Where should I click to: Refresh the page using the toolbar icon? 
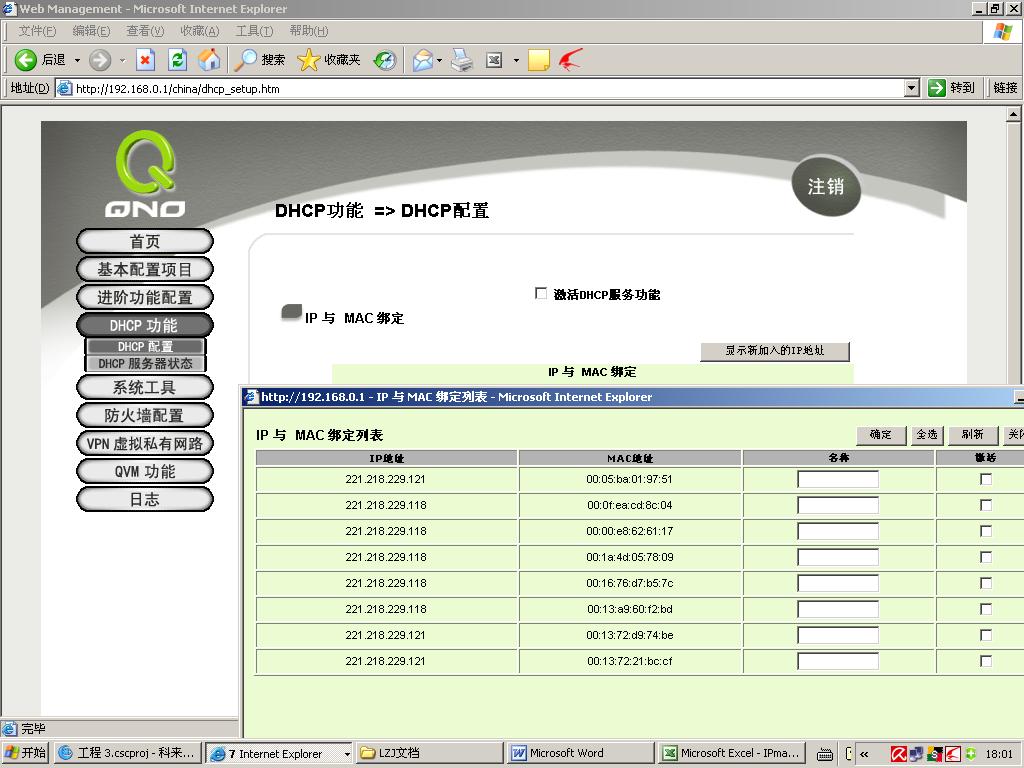tap(177, 60)
